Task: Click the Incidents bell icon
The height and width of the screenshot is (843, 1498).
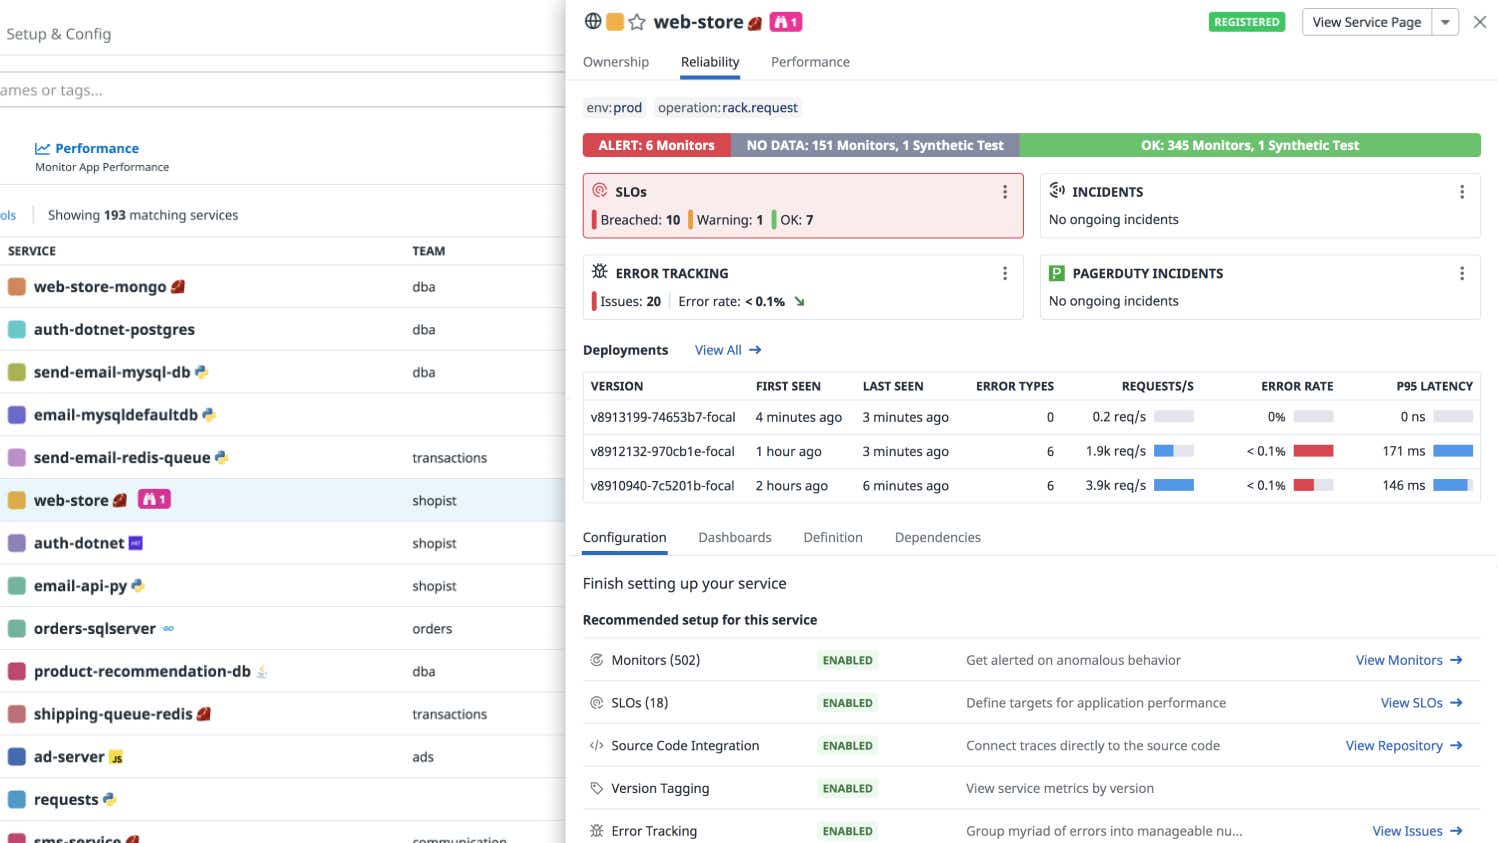Action: pos(1057,191)
